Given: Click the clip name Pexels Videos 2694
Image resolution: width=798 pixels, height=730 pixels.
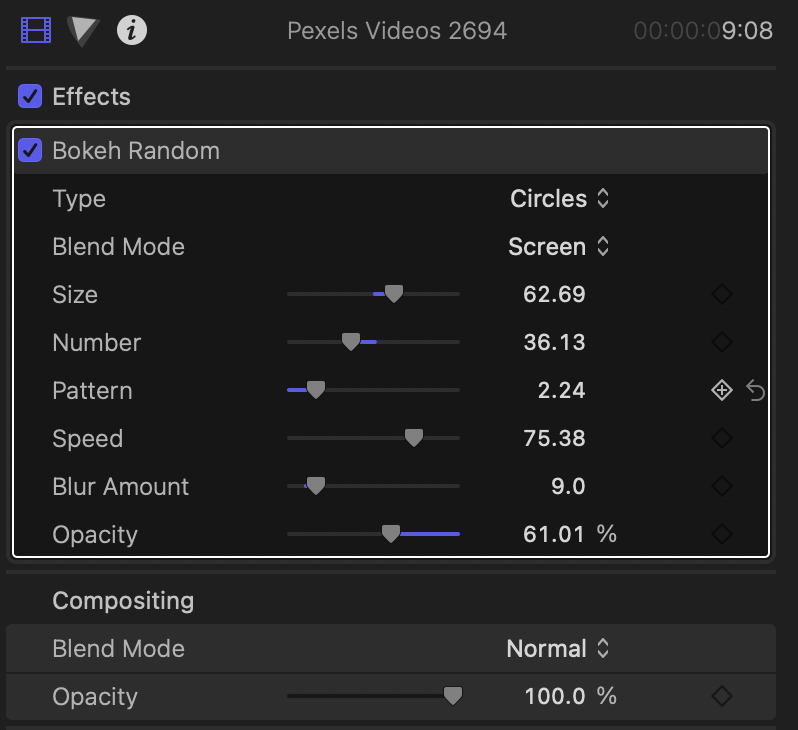Looking at the screenshot, I should (397, 31).
